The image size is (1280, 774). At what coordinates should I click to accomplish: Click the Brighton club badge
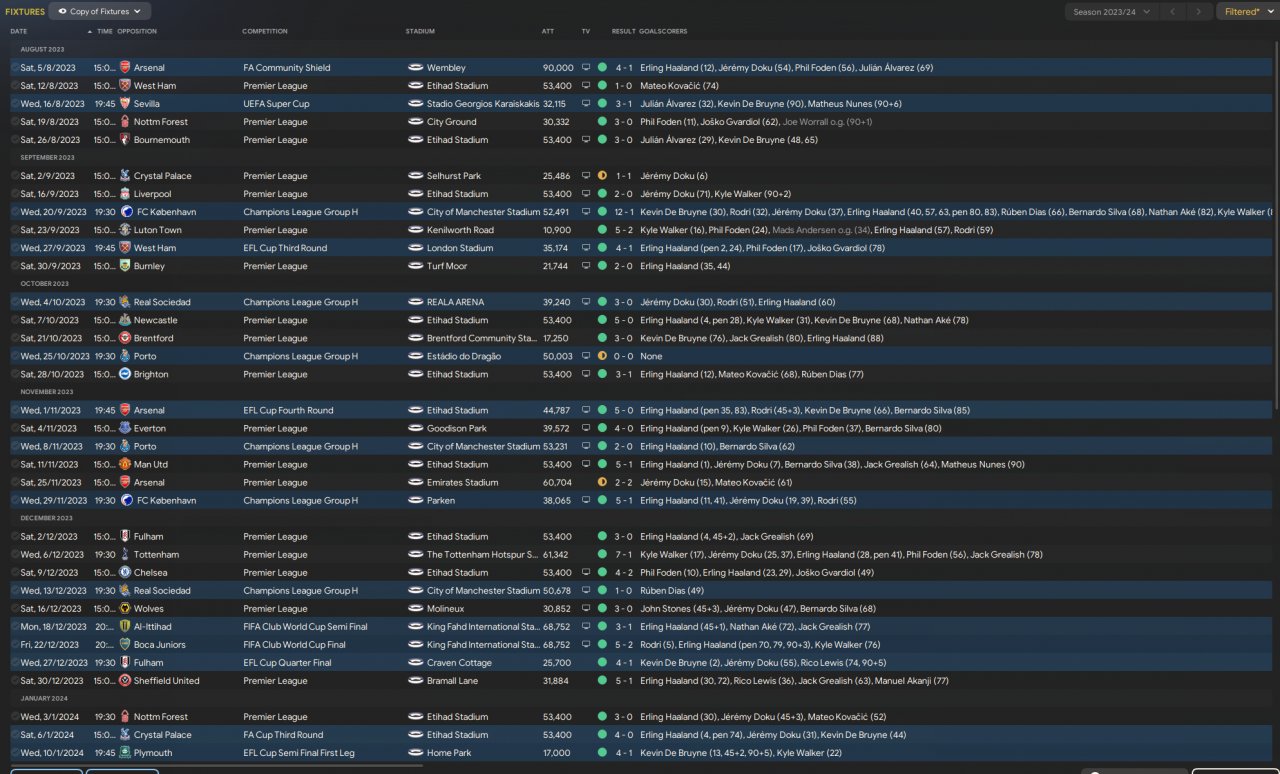[x=125, y=374]
